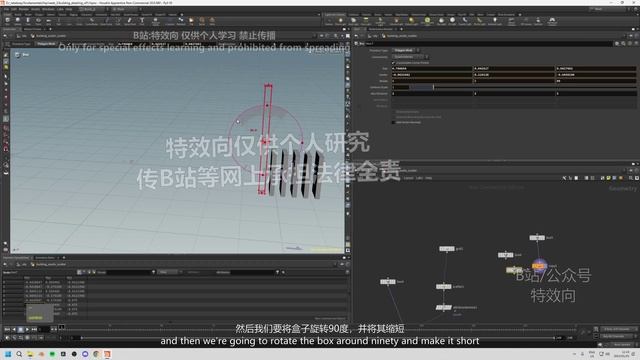640x360 pixels.
Task: Open the Render menu
Action: 24,9
